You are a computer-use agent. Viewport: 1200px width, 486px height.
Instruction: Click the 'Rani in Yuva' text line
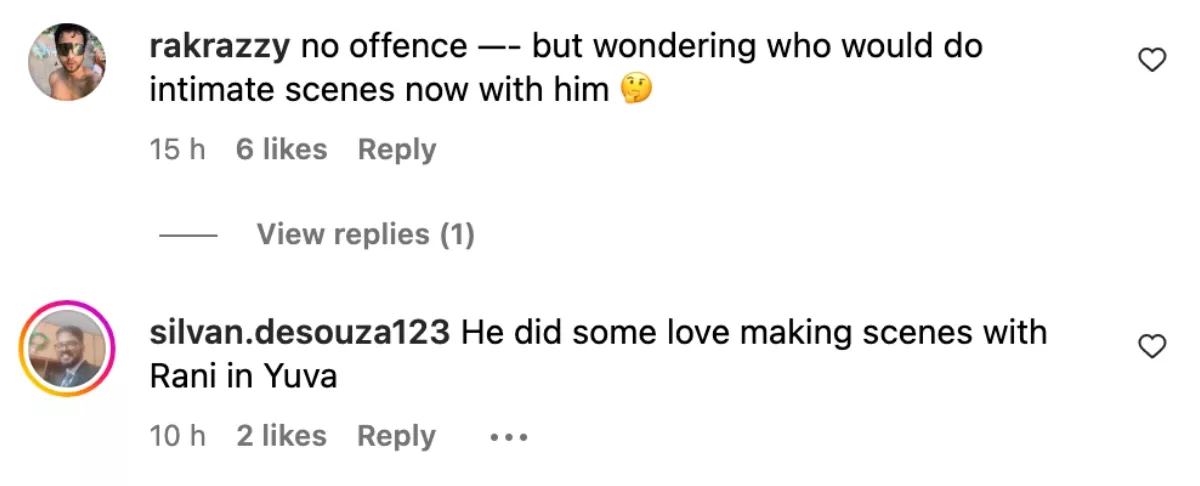(243, 376)
